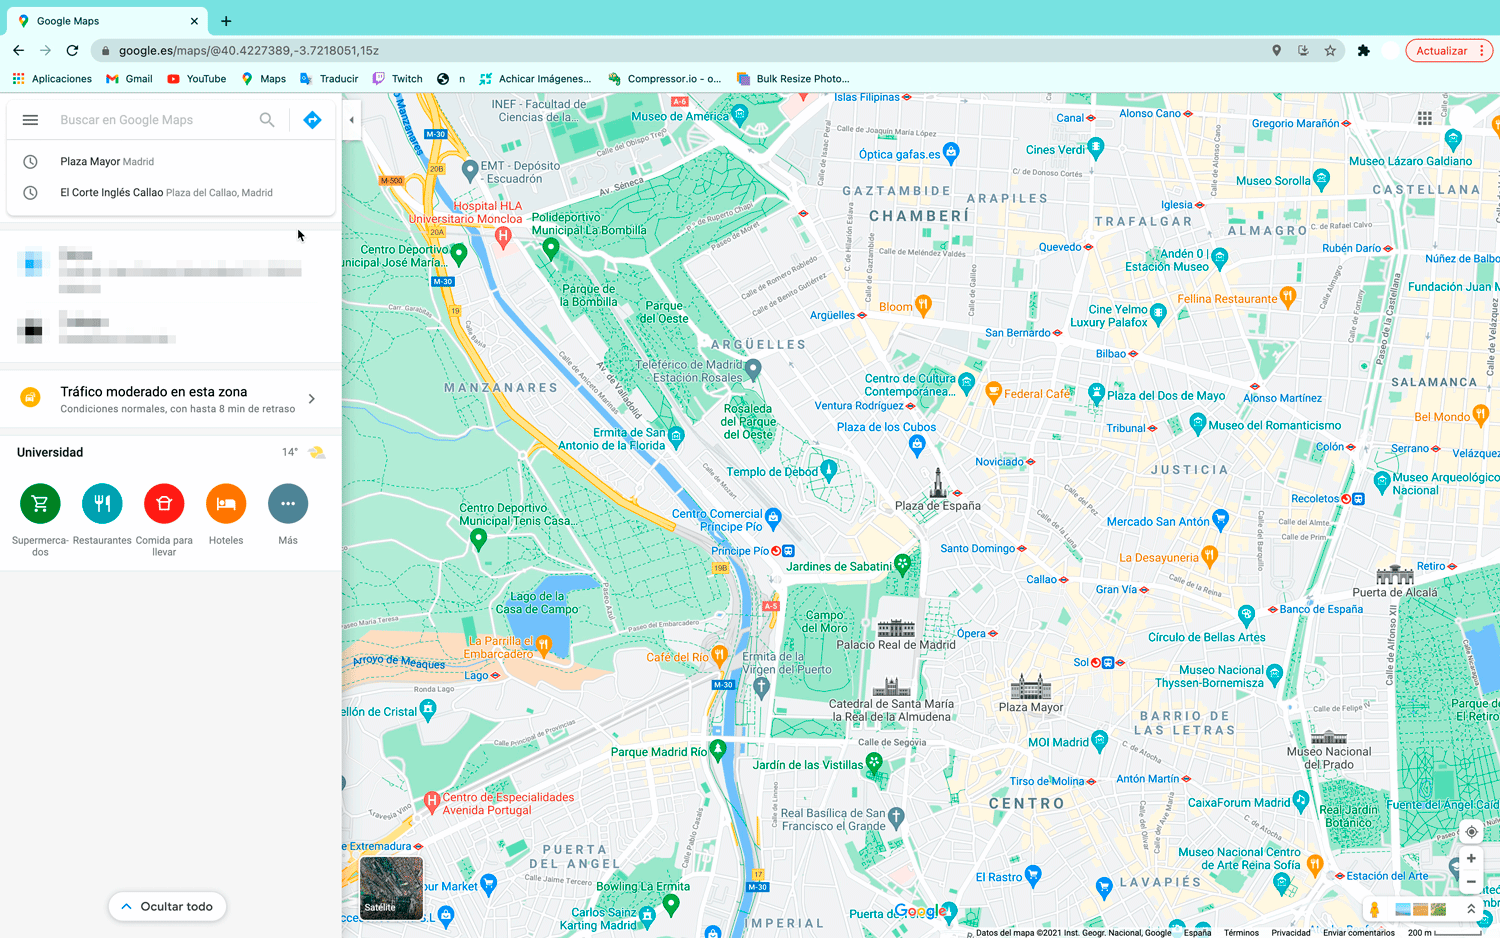The image size is (1500, 938).
Task: Click the Ocultar todo button
Action: 167,907
